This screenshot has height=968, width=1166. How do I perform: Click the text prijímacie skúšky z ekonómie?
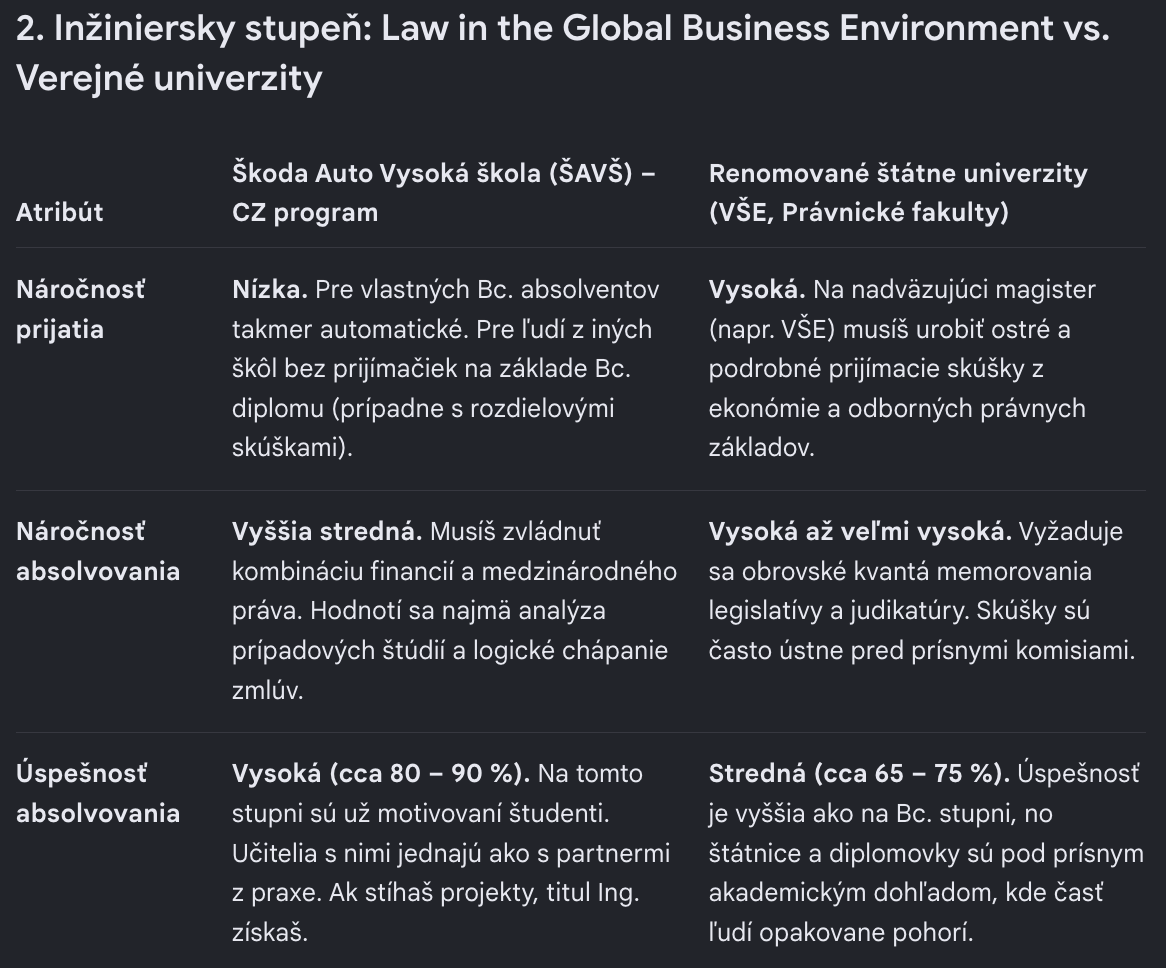(x=876, y=389)
